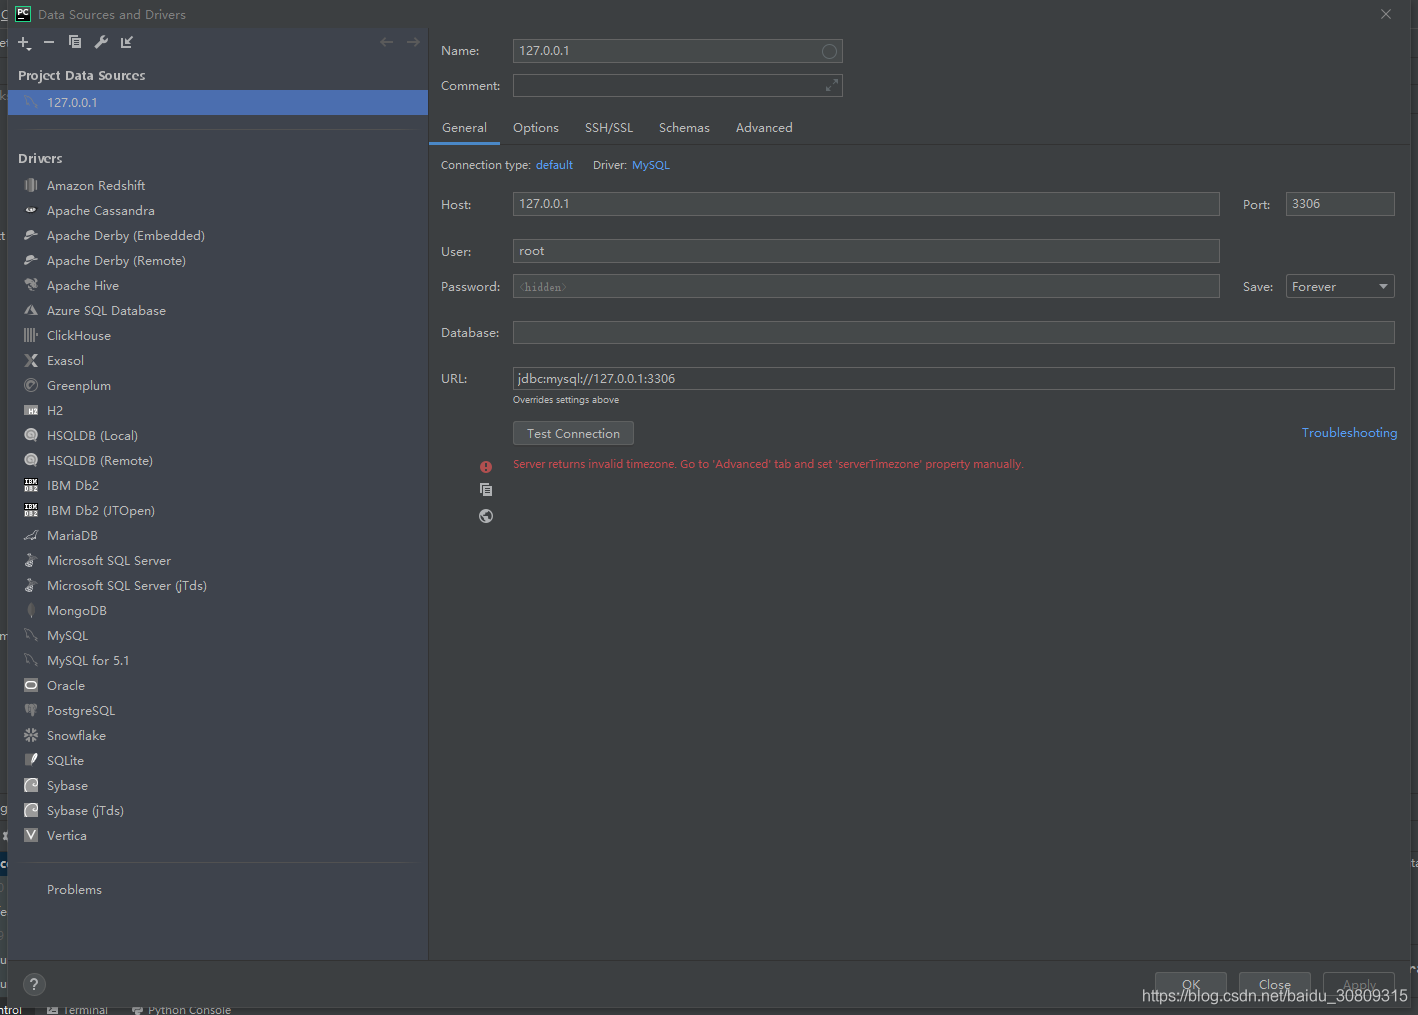Click the color circle in Name field
The width and height of the screenshot is (1418, 1015).
tap(829, 51)
